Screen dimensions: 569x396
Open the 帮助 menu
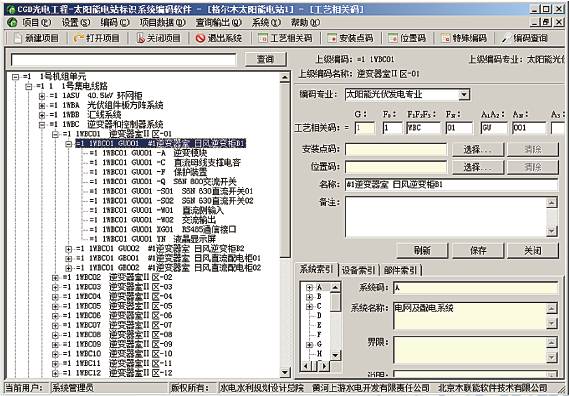[305, 23]
